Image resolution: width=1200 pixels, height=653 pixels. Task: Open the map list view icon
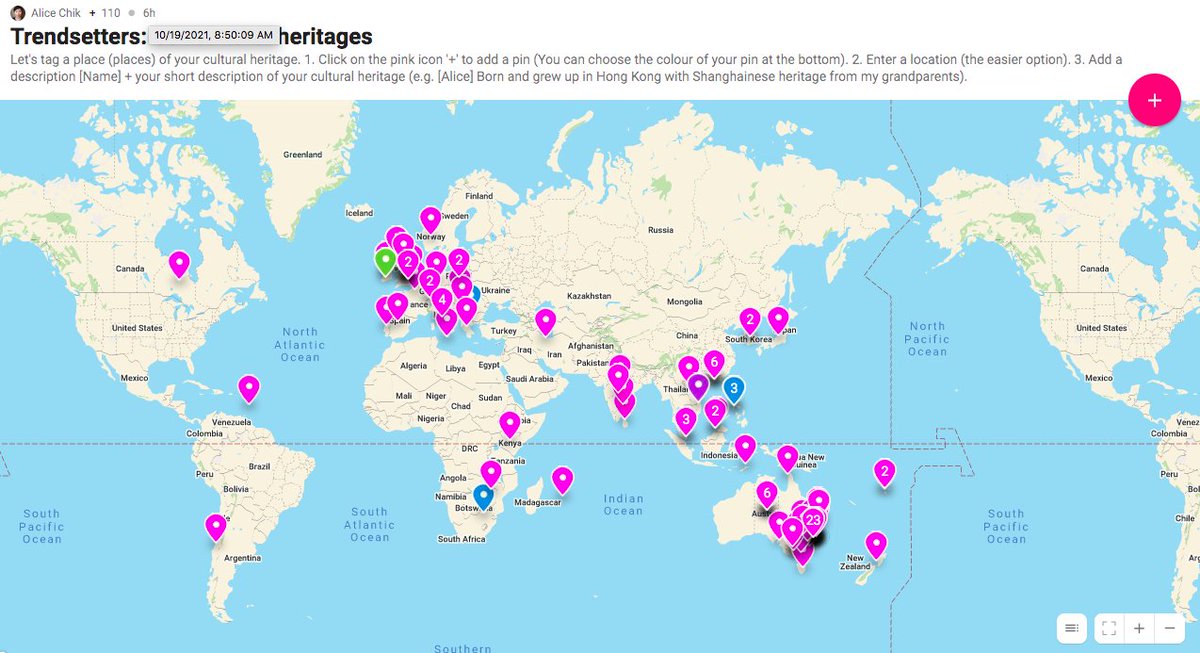[x=1071, y=628]
